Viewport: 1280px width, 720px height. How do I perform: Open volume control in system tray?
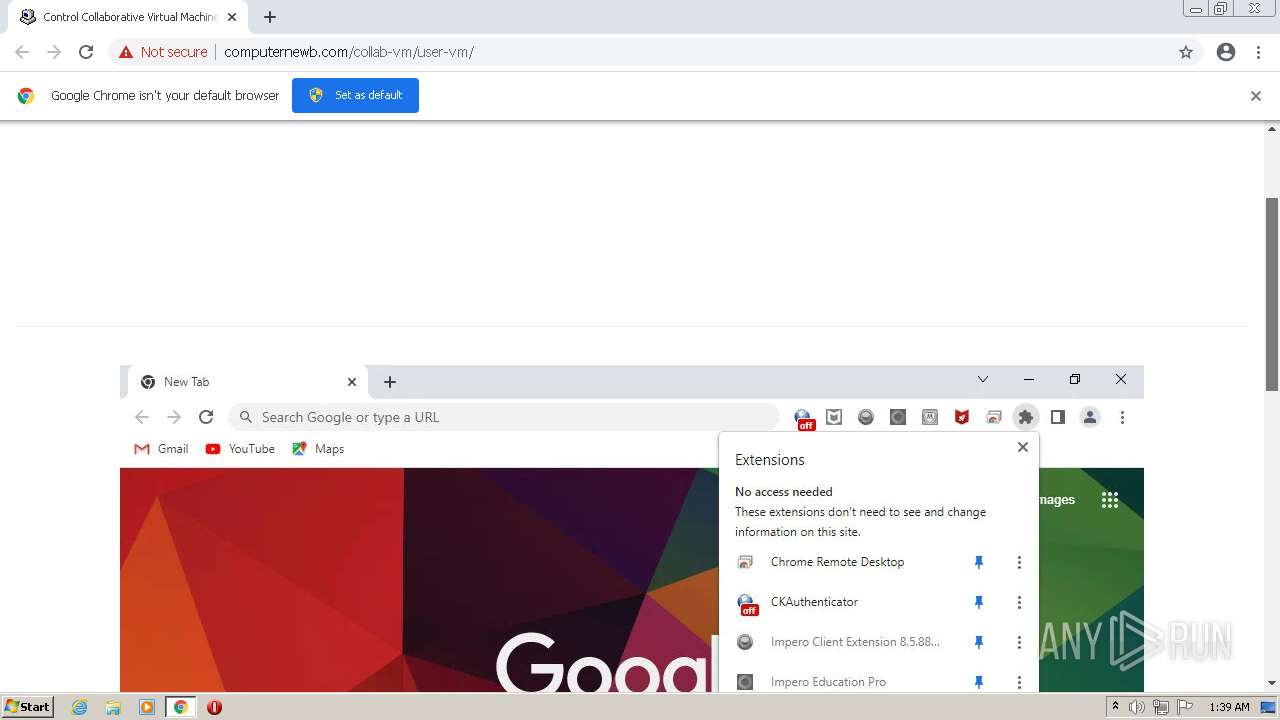coord(1137,707)
